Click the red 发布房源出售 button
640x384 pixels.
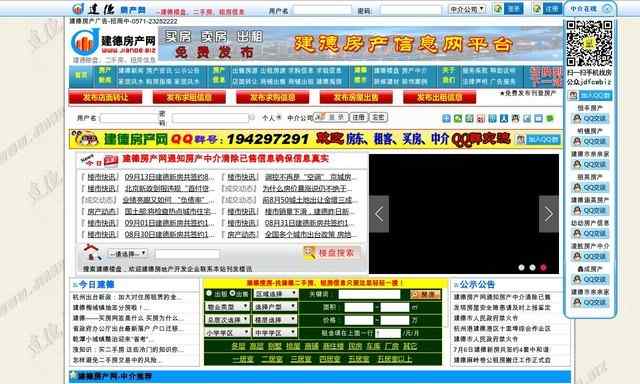click(356, 98)
